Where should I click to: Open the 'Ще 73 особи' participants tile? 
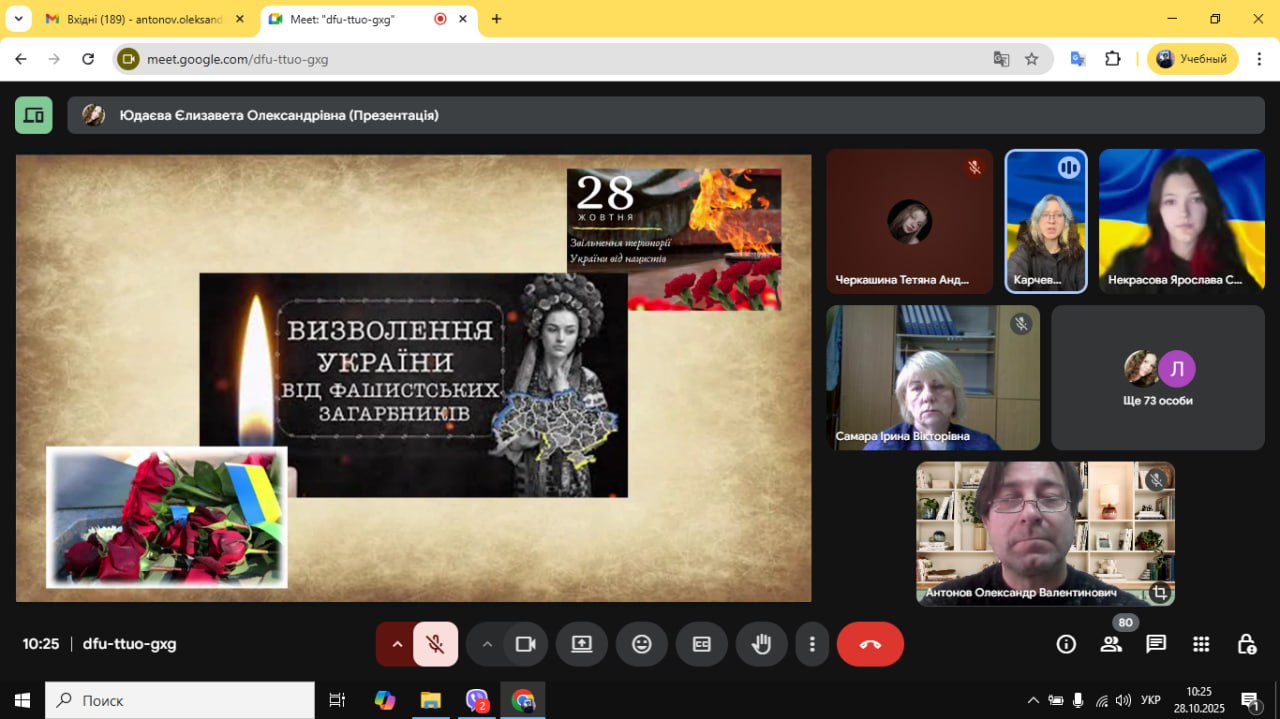[1157, 378]
